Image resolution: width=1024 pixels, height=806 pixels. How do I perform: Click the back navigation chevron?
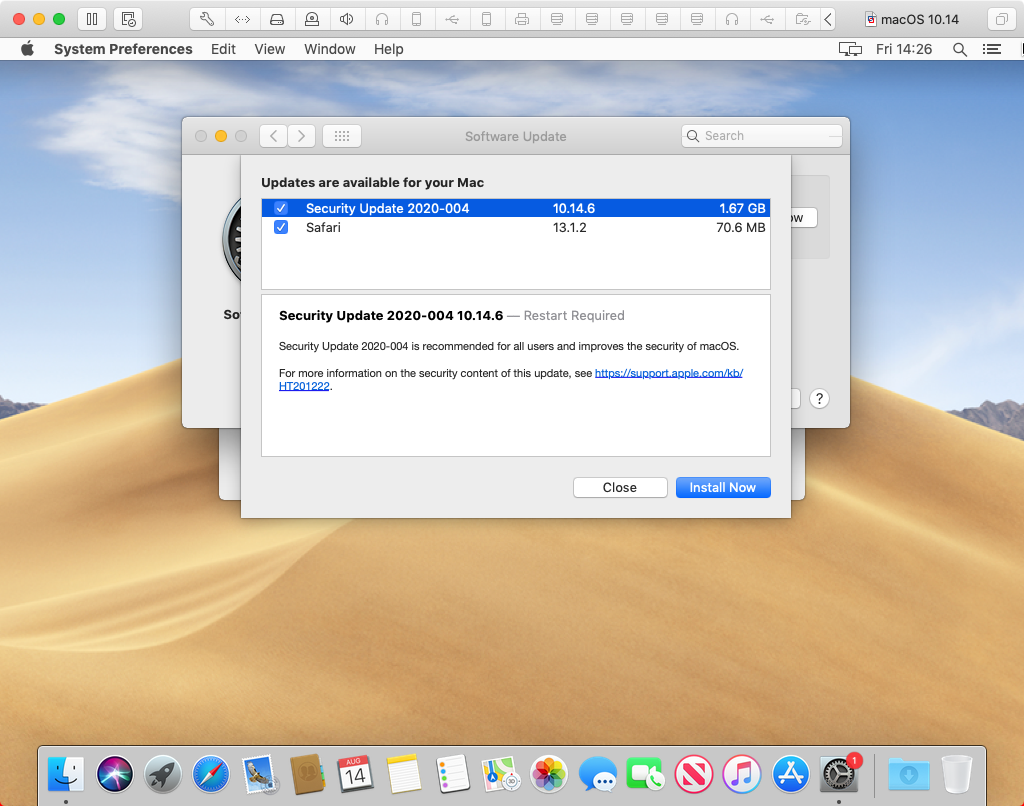coord(272,135)
